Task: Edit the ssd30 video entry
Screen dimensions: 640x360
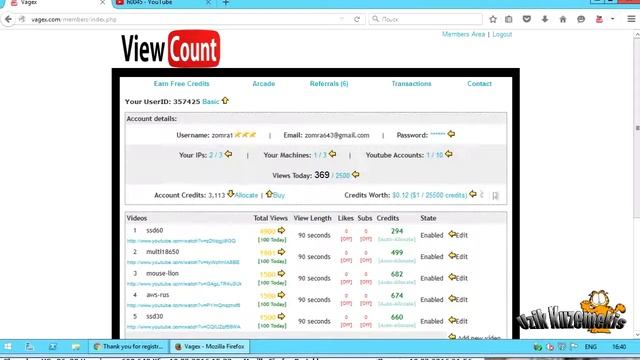Action: [x=462, y=321]
